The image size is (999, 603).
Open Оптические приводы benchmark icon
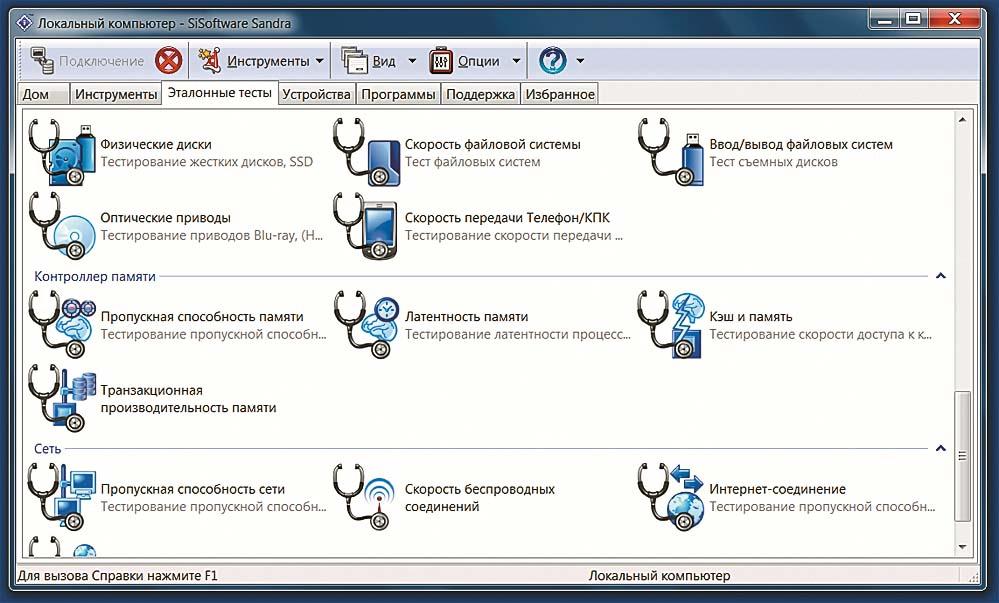[x=62, y=225]
